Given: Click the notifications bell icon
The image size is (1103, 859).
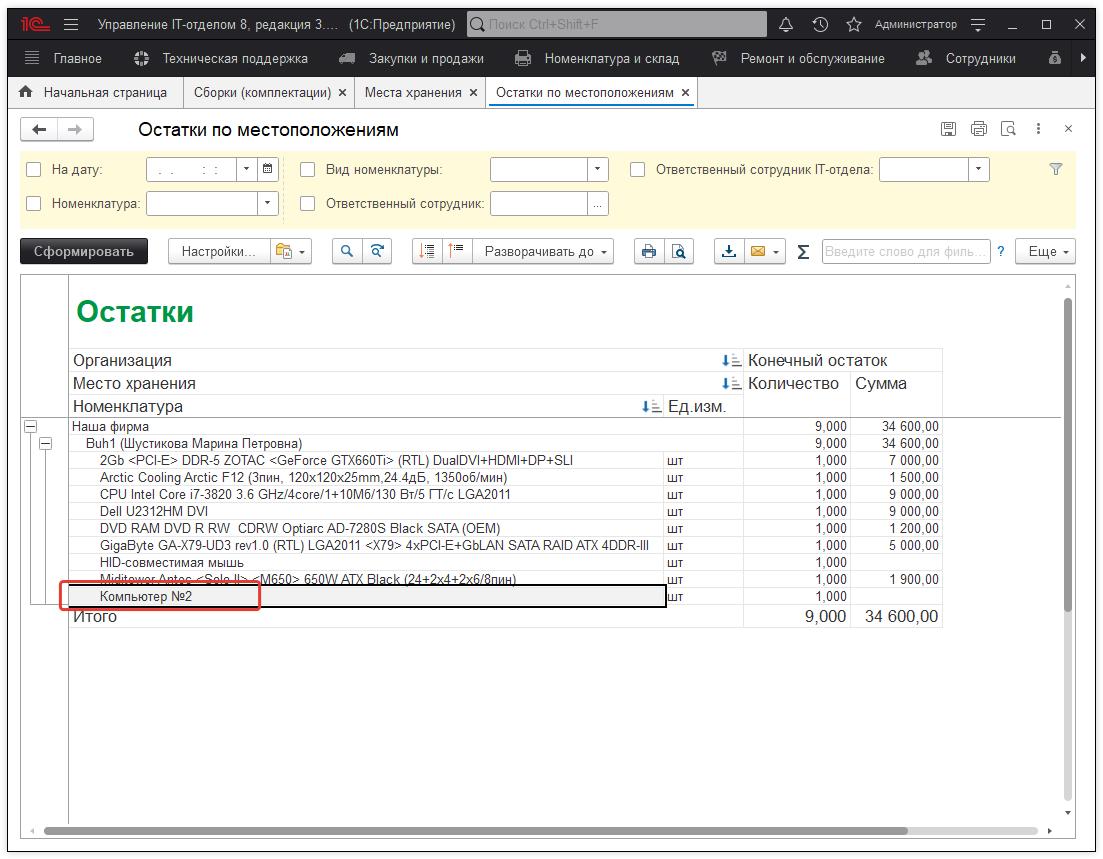Looking at the screenshot, I should click(786, 24).
